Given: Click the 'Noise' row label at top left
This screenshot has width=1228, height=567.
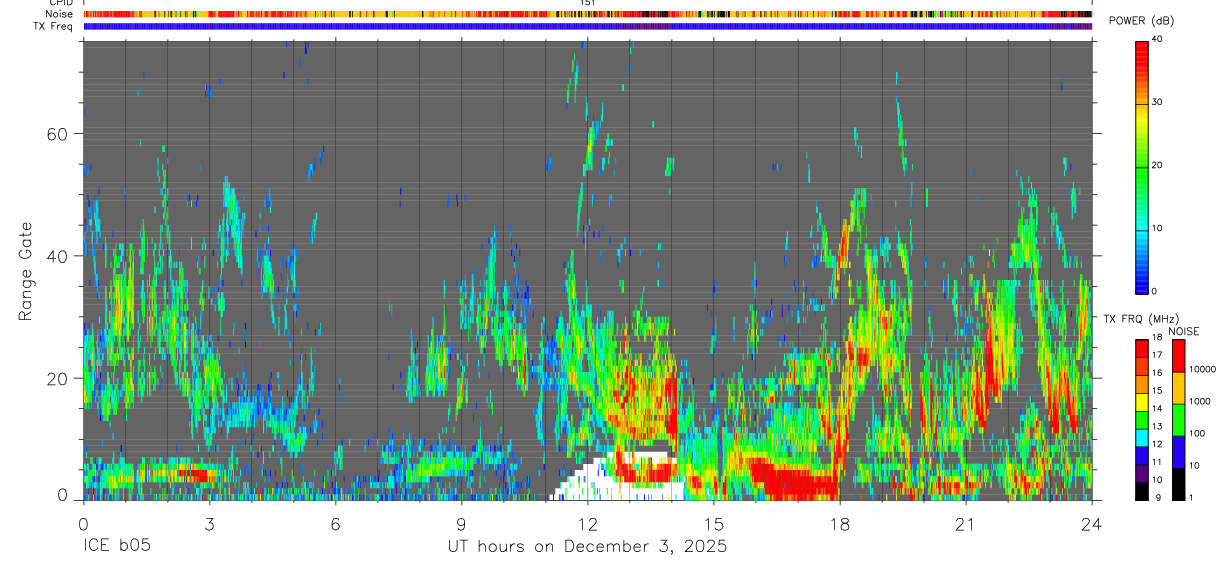Looking at the screenshot, I should point(60,14).
